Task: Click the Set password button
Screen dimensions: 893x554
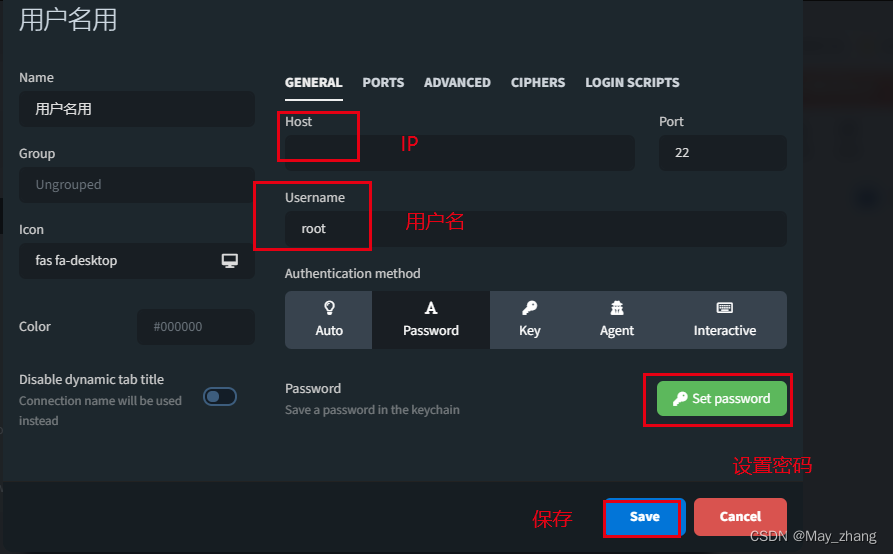Action: coord(722,399)
